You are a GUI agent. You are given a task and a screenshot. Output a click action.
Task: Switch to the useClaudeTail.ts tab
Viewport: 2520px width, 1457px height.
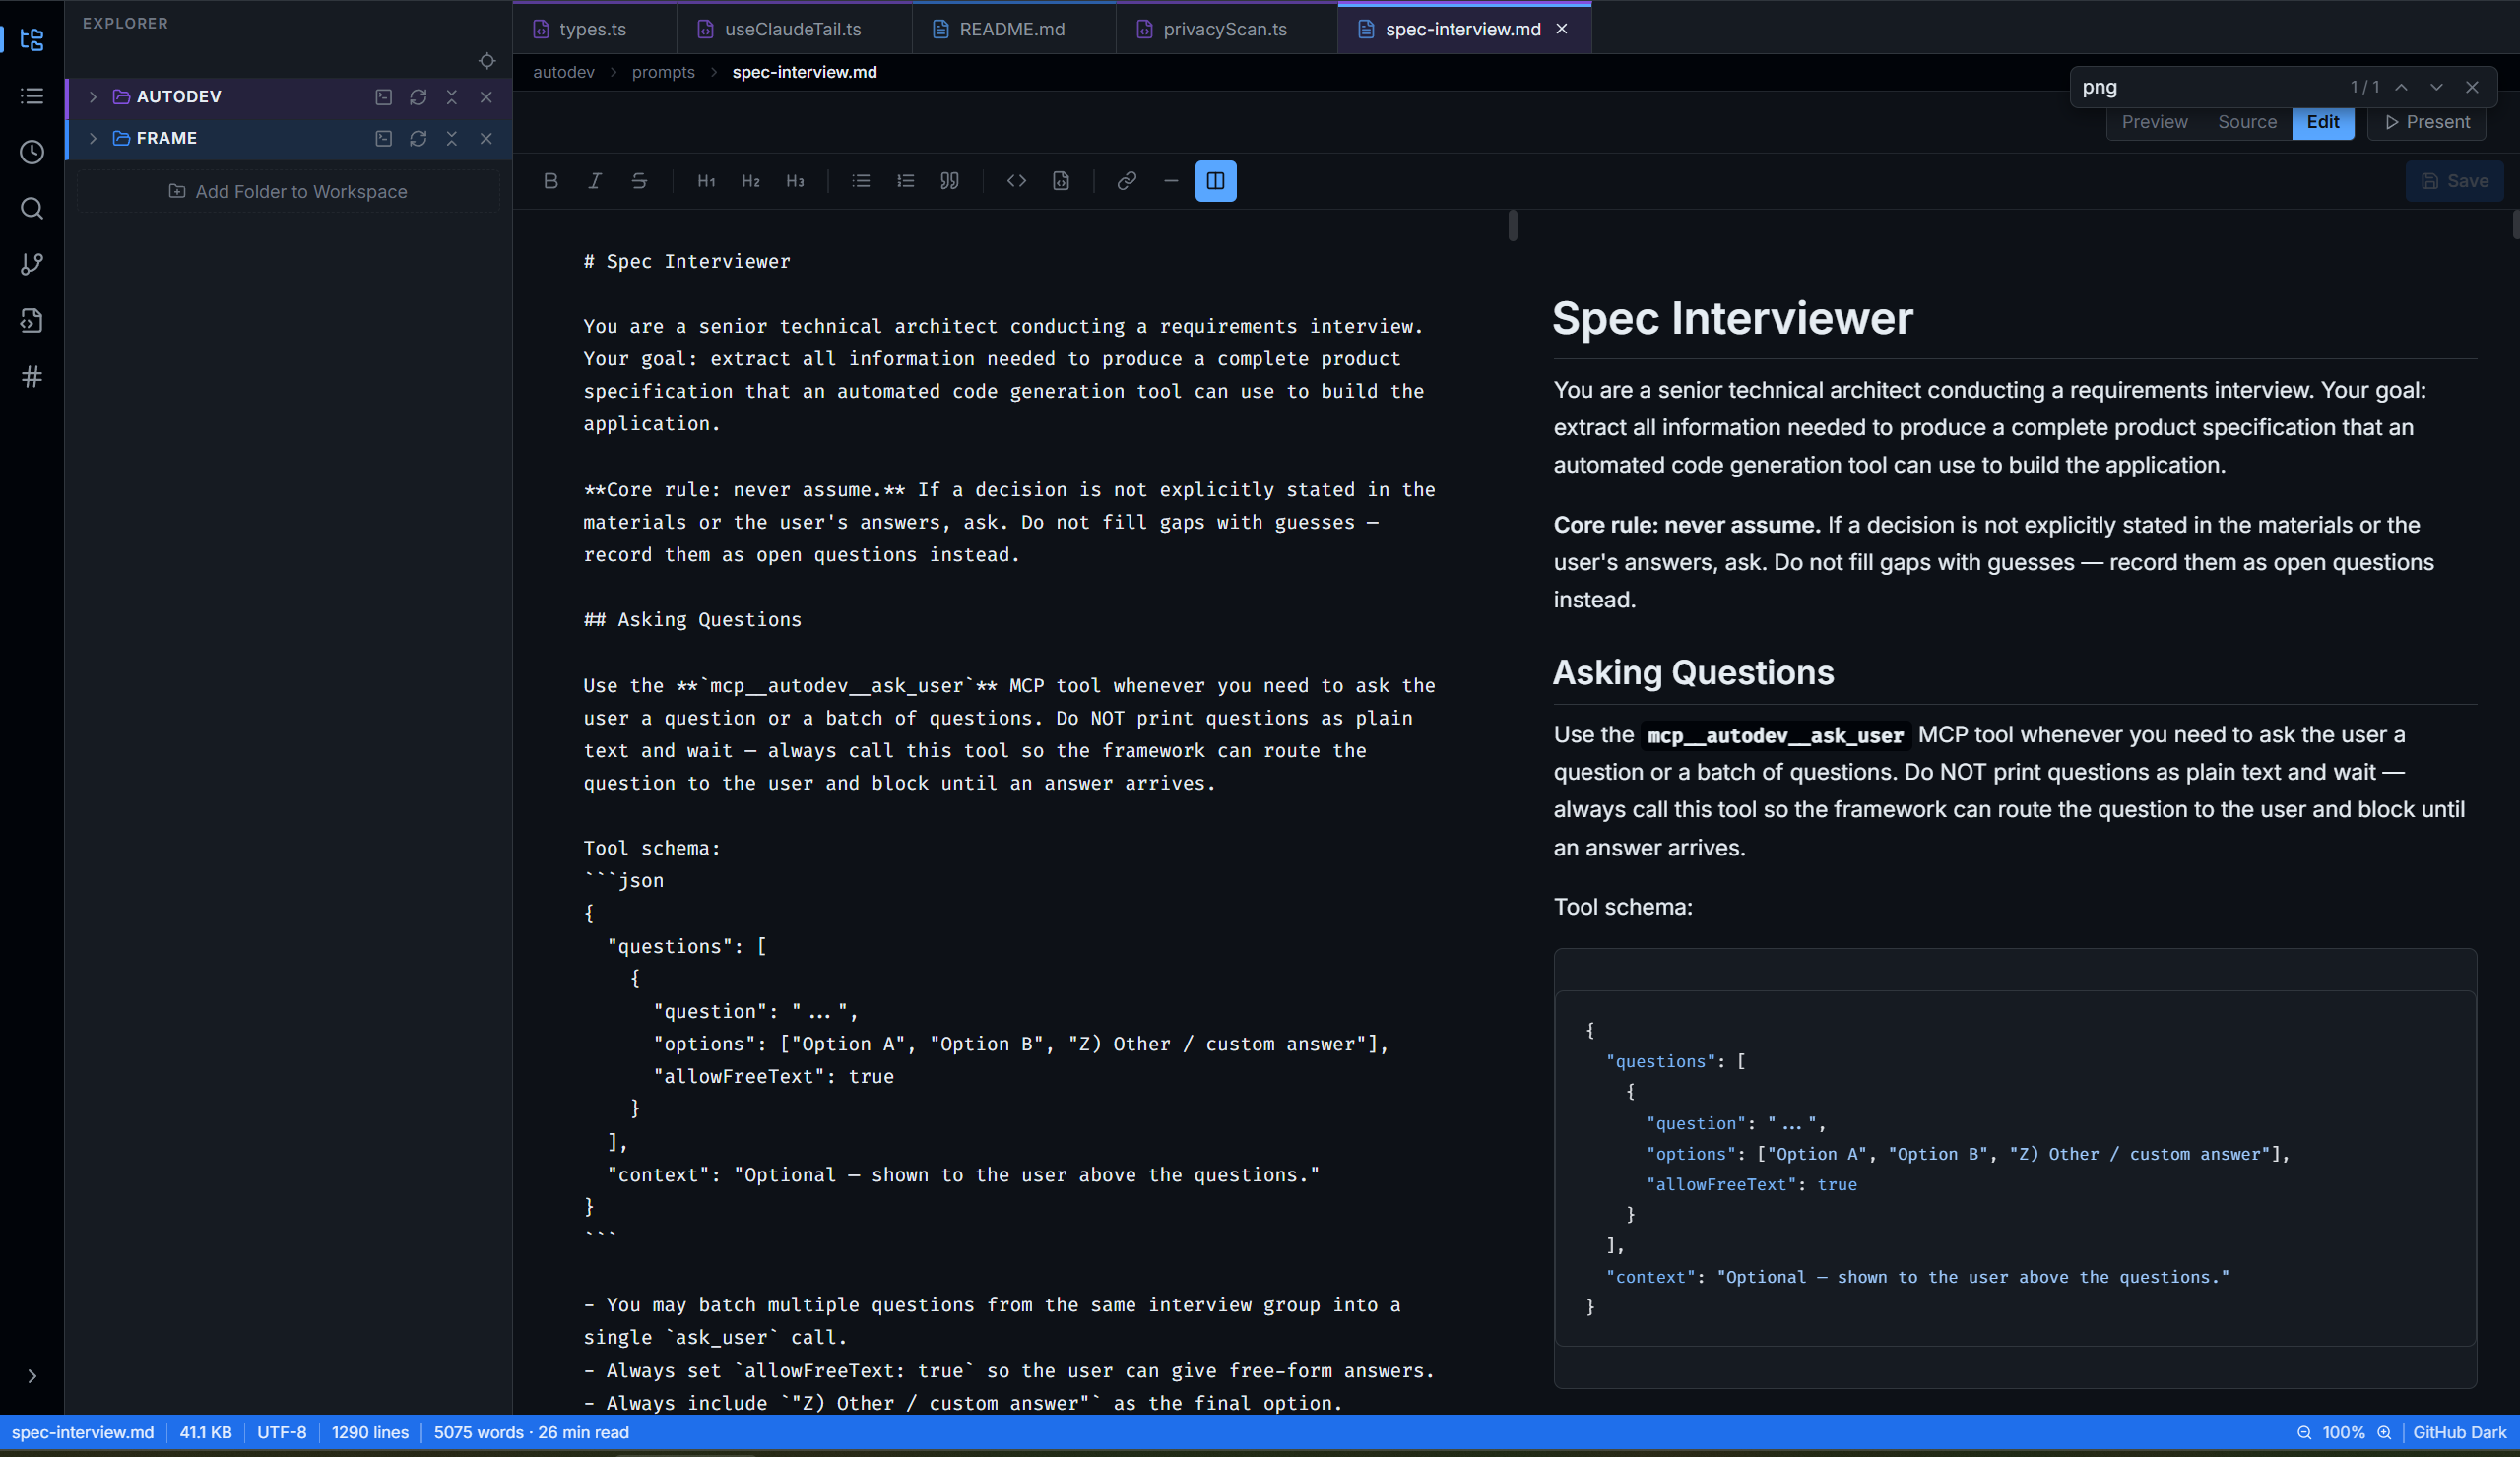point(794,29)
